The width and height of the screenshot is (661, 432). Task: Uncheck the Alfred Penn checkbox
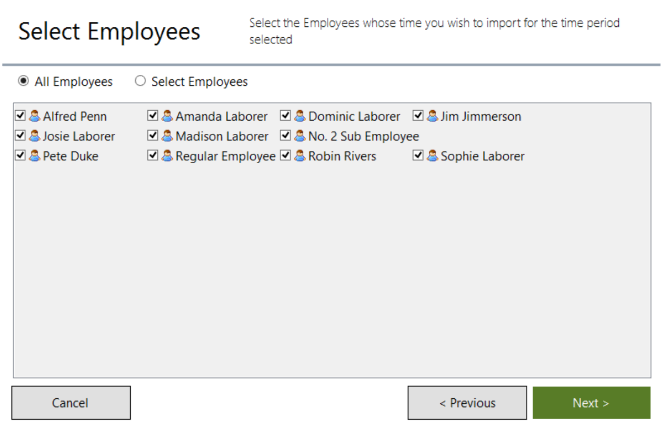(x=20, y=115)
